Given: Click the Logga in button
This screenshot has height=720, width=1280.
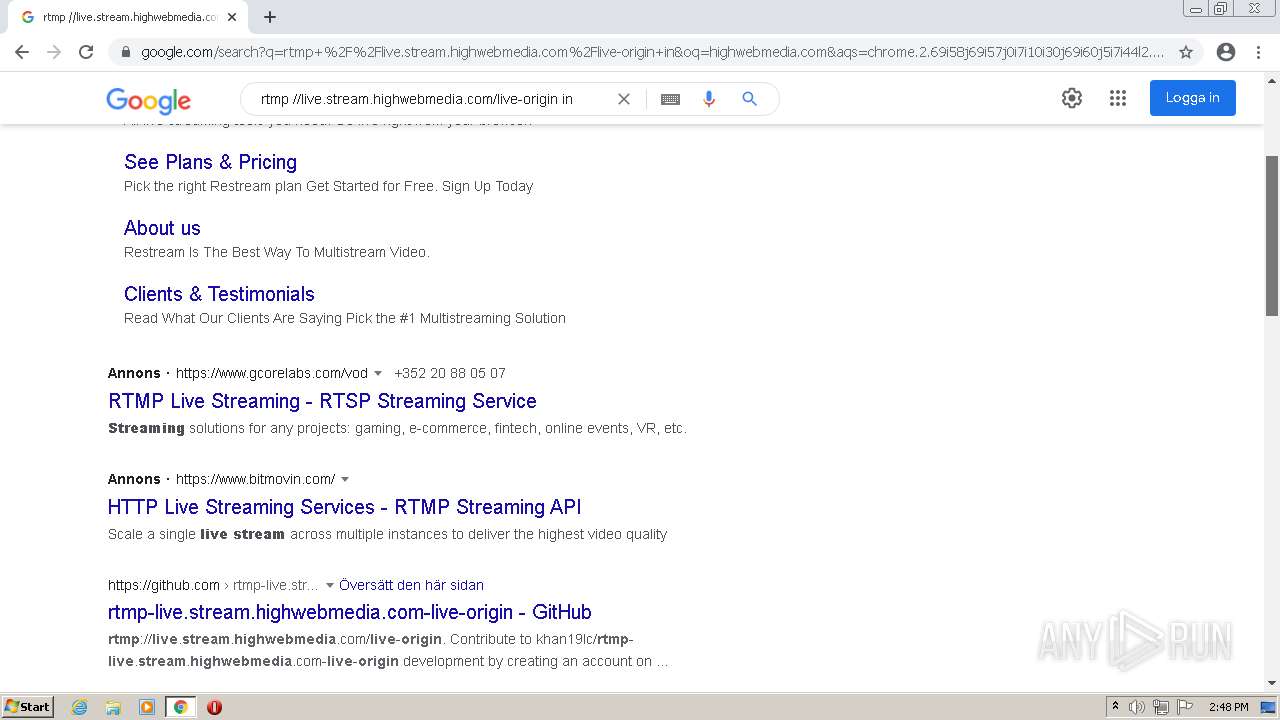Looking at the screenshot, I should tap(1192, 98).
